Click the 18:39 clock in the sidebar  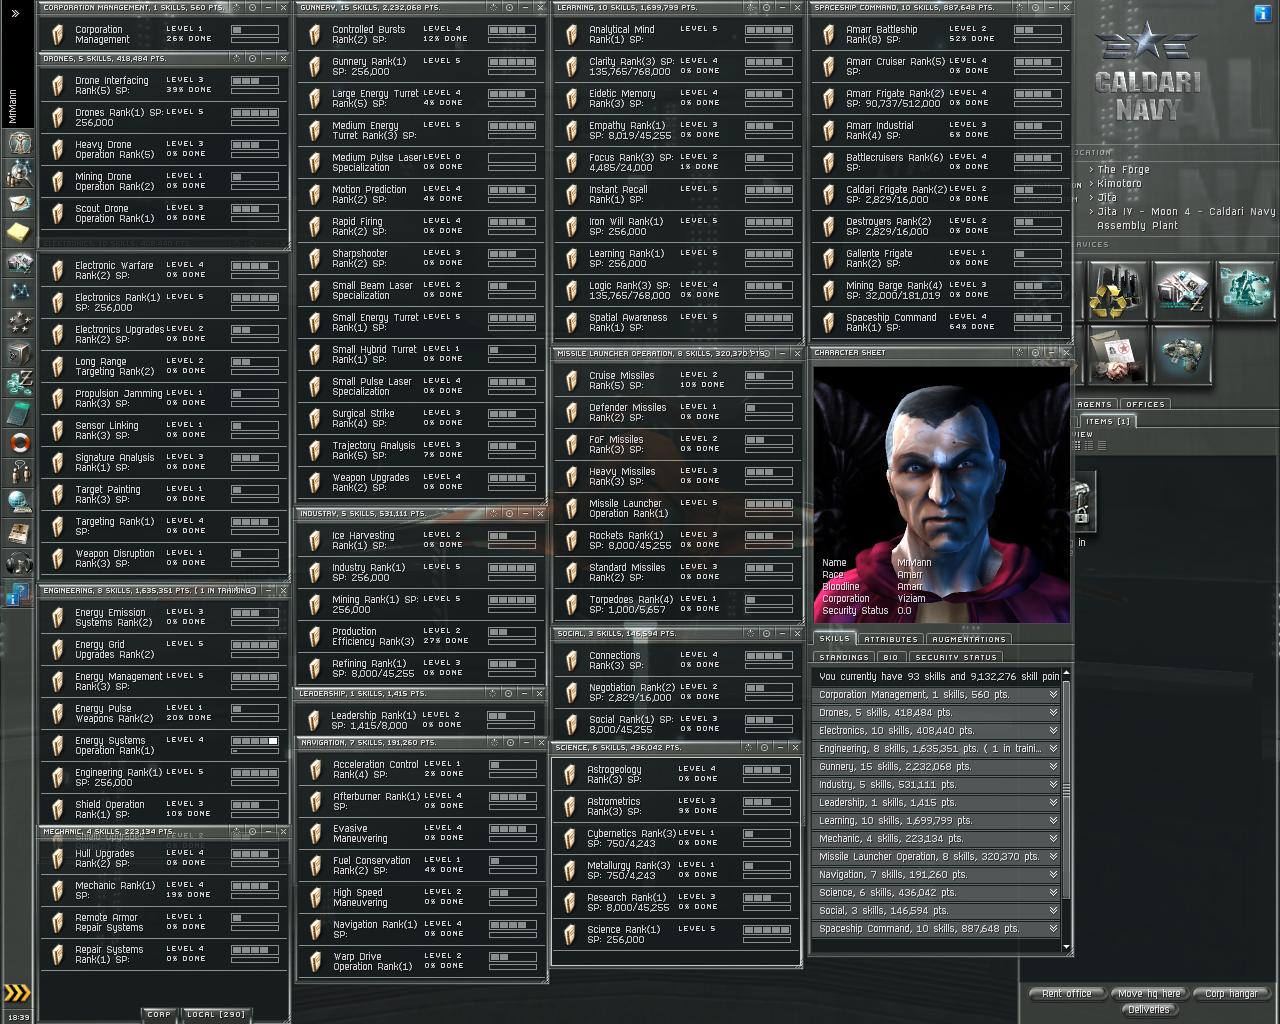18,1017
